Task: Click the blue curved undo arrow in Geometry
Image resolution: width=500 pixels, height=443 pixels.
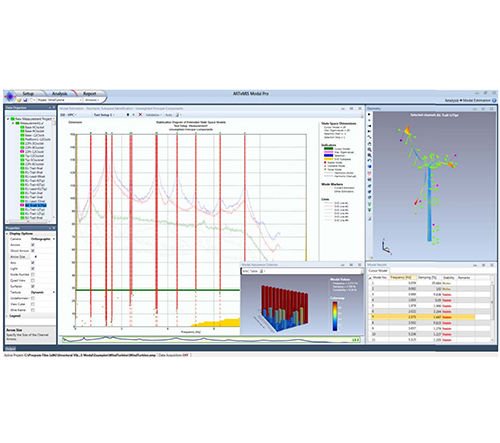Action: pyautogui.click(x=369, y=161)
